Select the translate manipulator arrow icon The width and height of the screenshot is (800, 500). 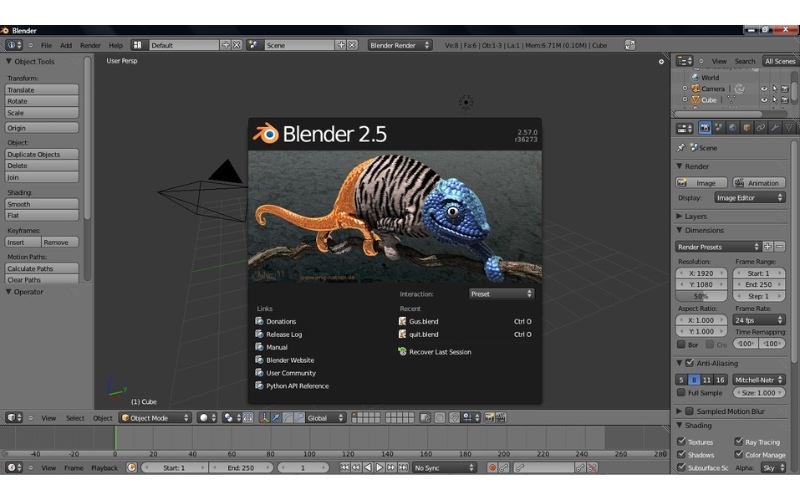tap(276, 418)
